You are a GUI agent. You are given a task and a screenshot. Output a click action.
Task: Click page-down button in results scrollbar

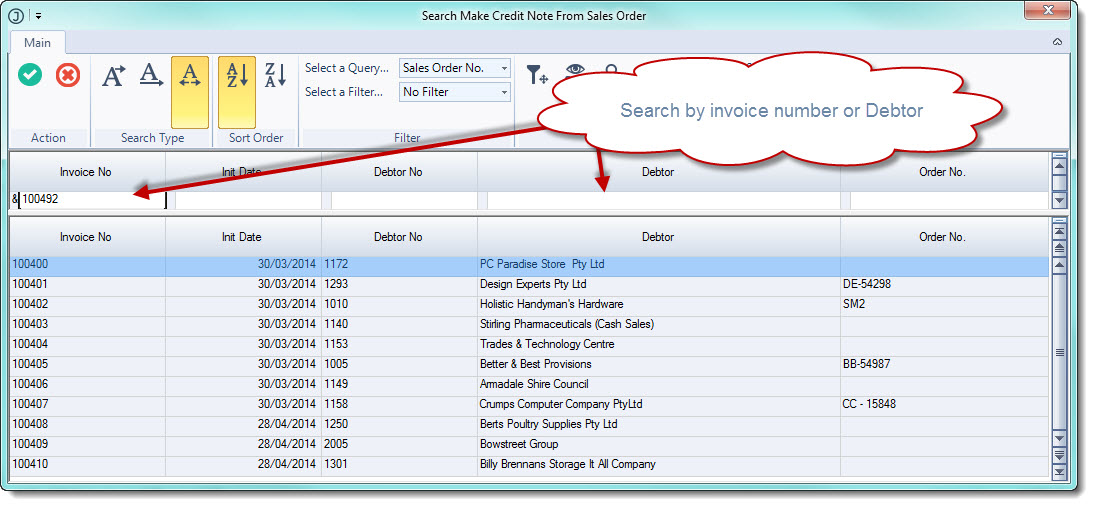click(1060, 456)
